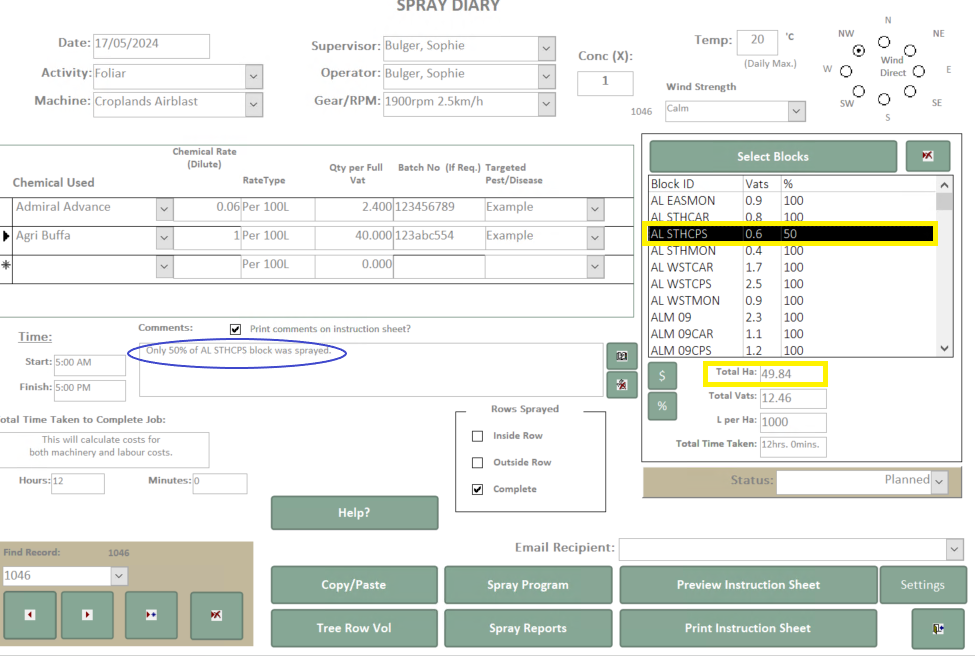Click into the Comments text box
Screen dimensions: 975x656
click(371, 370)
